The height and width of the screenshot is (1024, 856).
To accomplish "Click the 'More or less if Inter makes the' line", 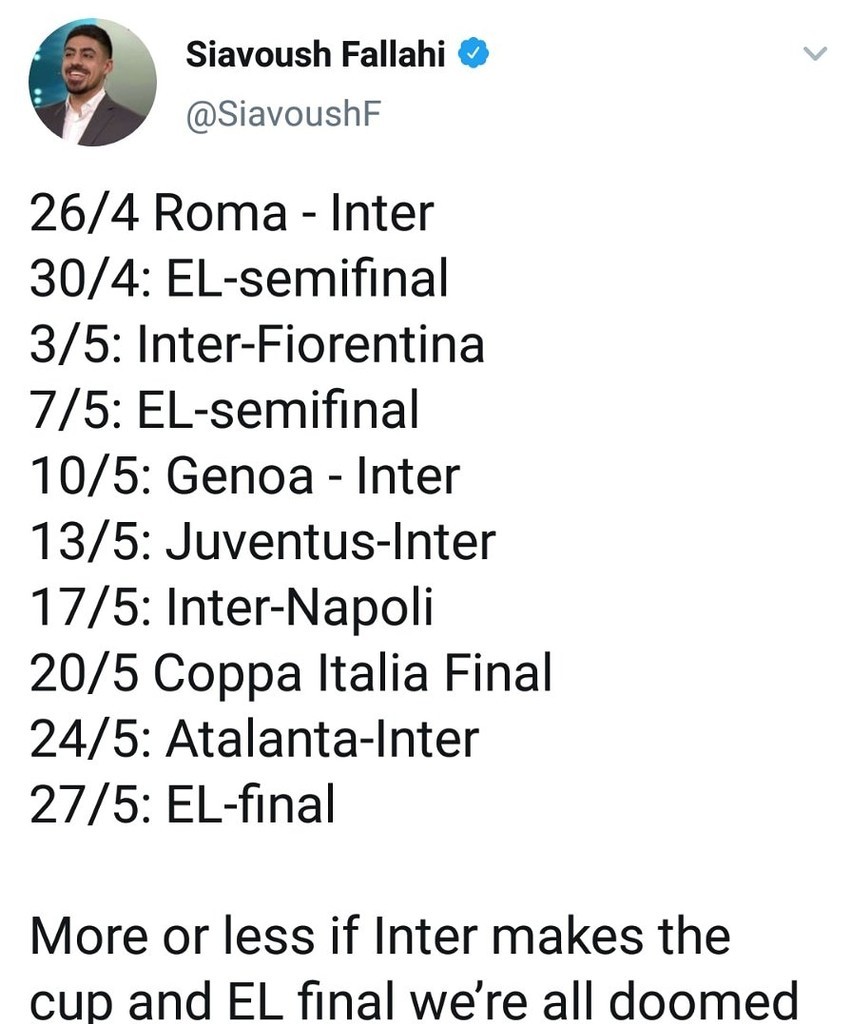I will pos(380,936).
